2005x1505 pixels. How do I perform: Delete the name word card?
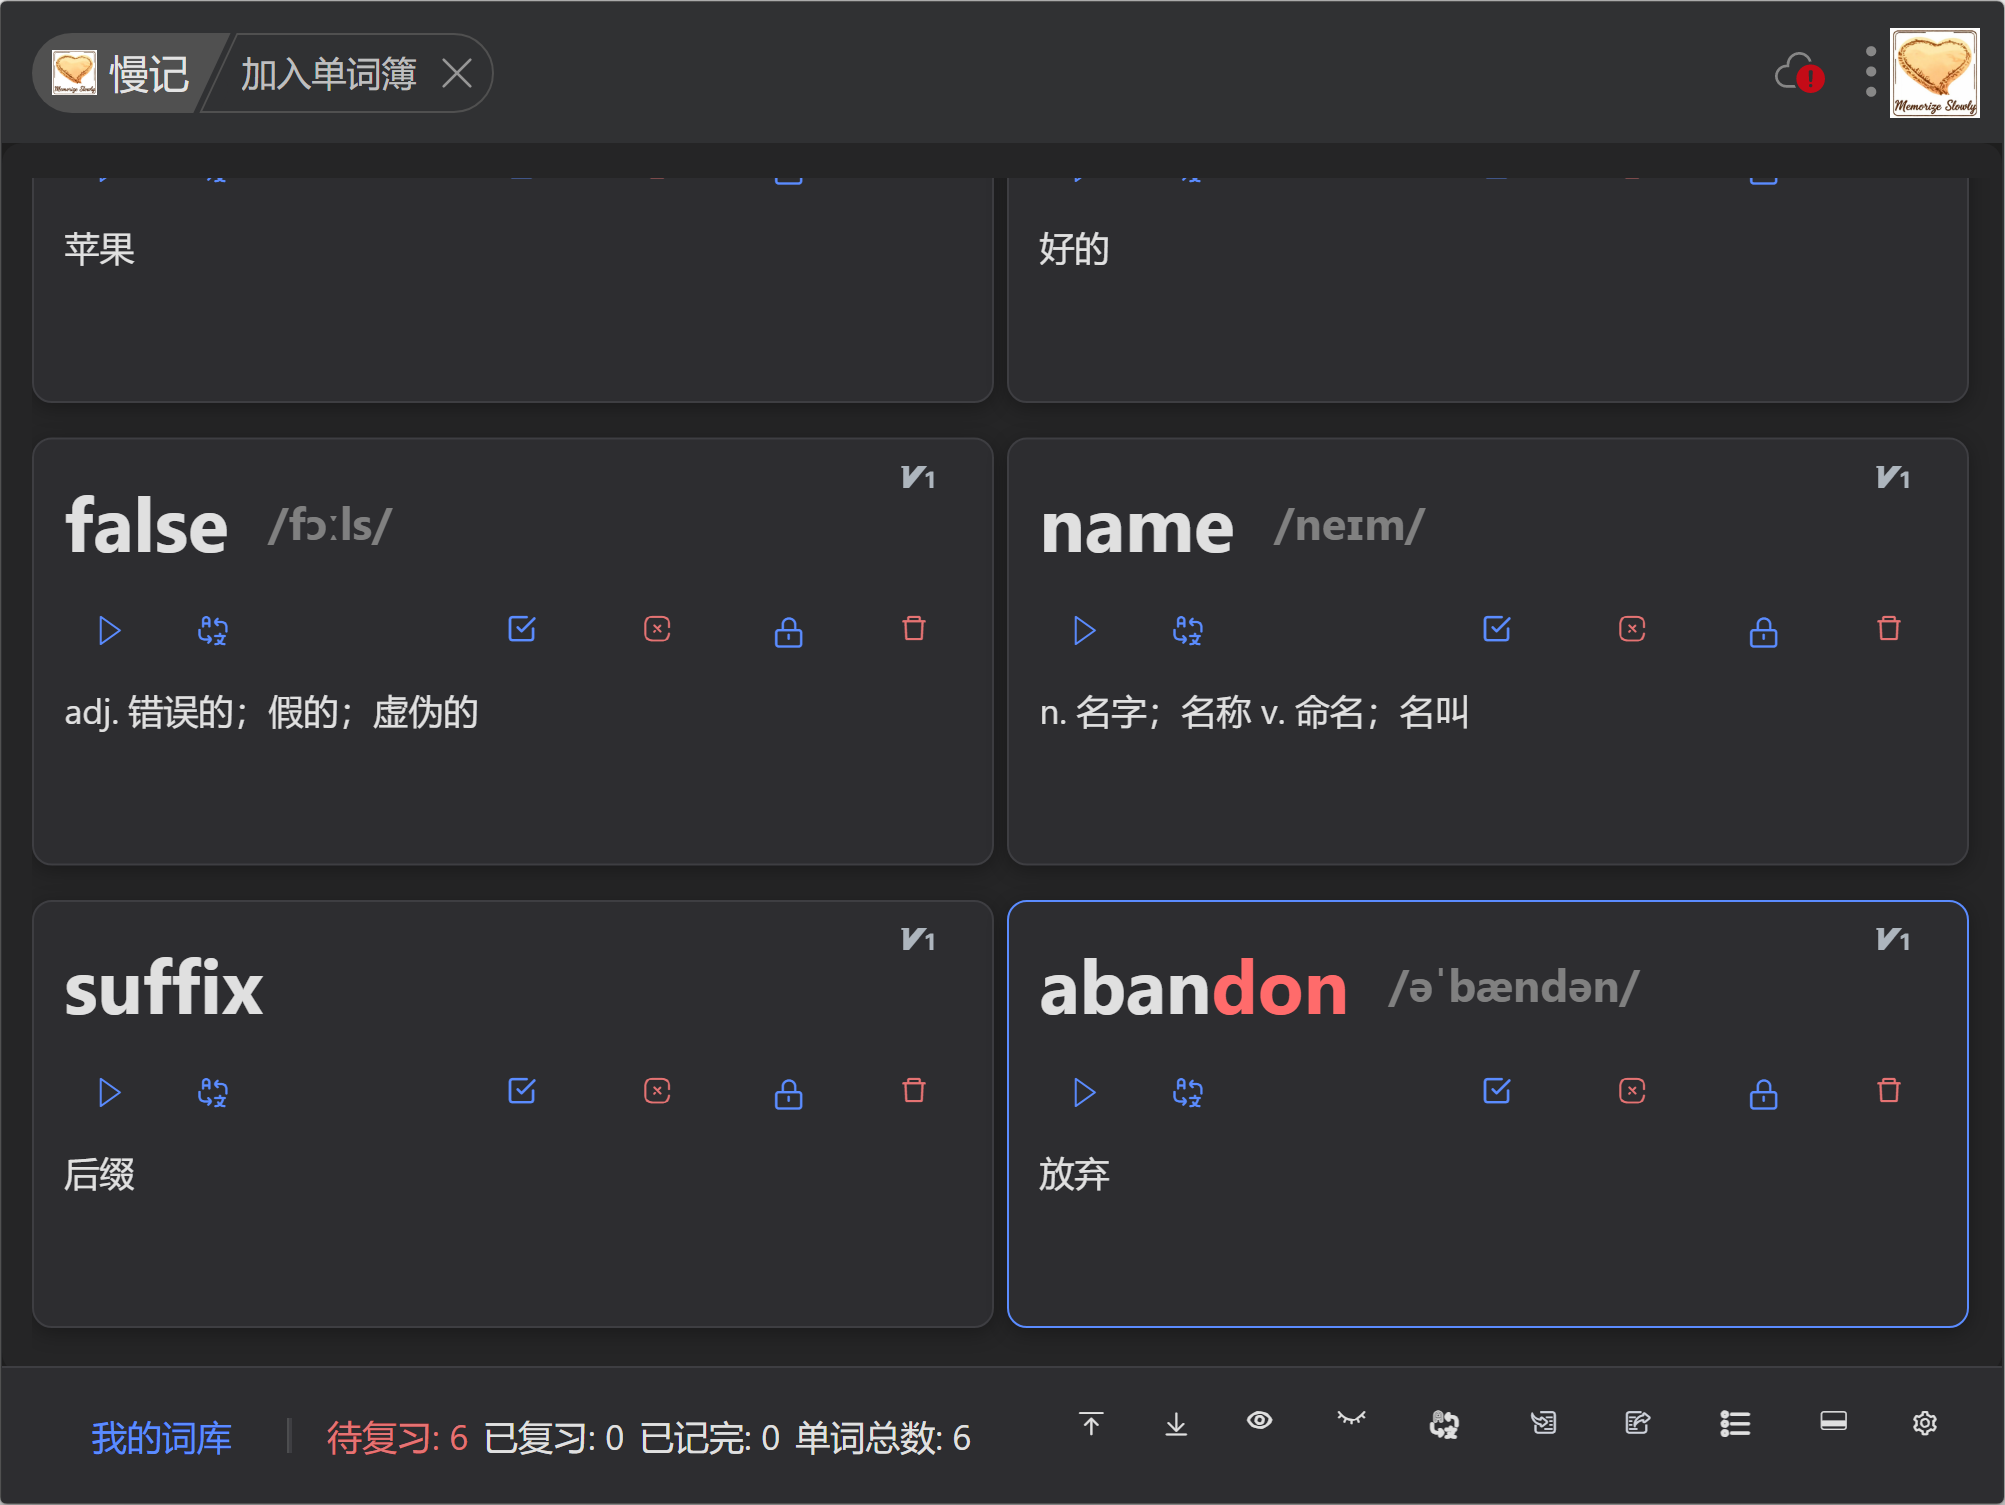1889,628
